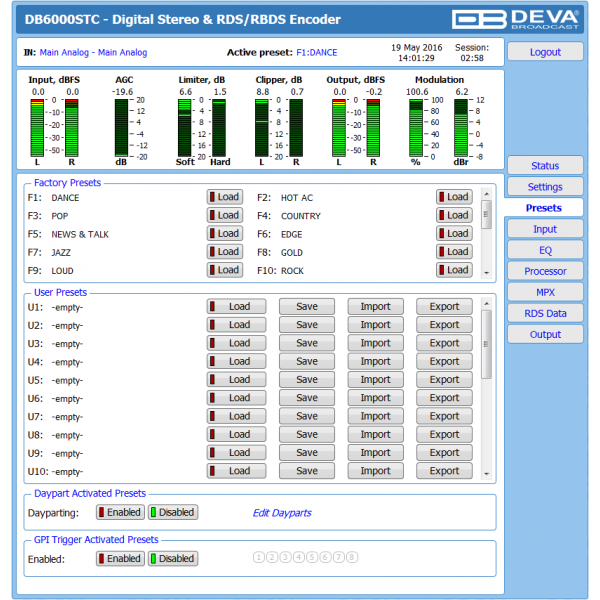Set GPI Trigger presets to Disabled

pos(173,559)
